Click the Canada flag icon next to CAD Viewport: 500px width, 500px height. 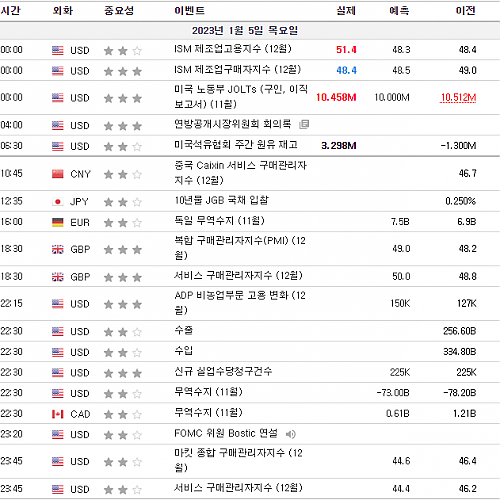point(58,414)
